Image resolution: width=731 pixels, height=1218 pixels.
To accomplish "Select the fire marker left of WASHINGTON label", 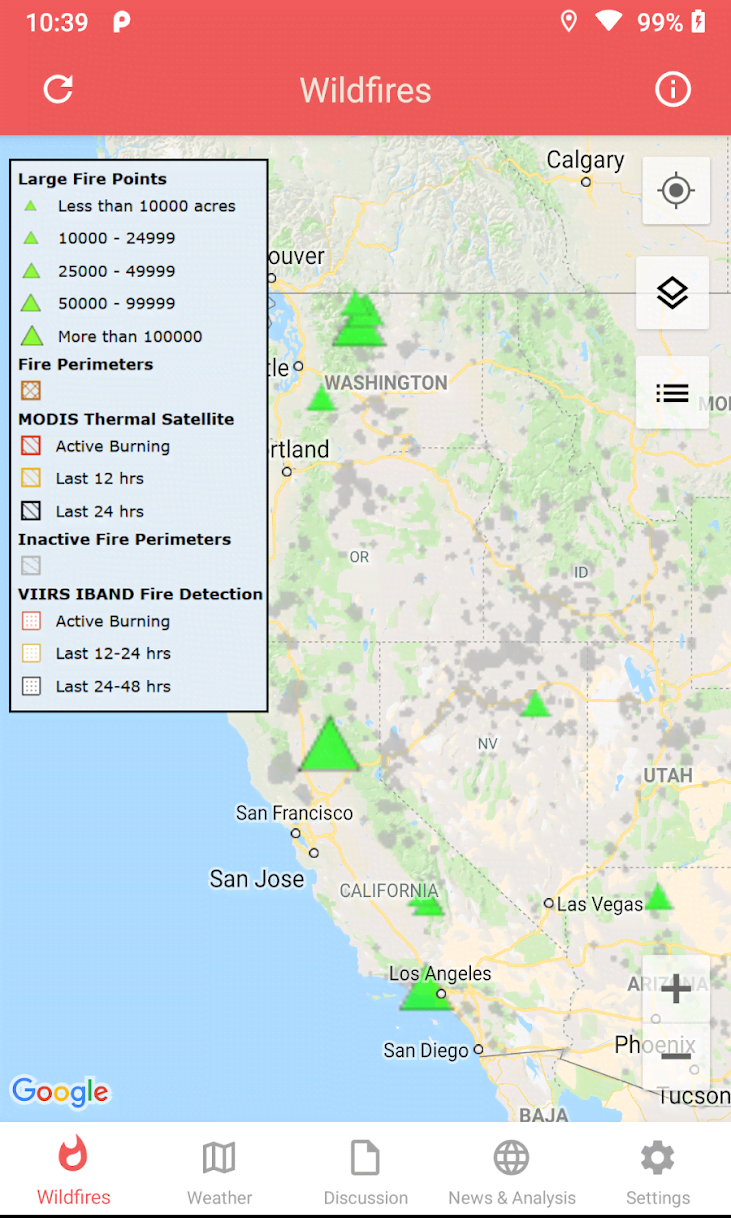I will (321, 398).
